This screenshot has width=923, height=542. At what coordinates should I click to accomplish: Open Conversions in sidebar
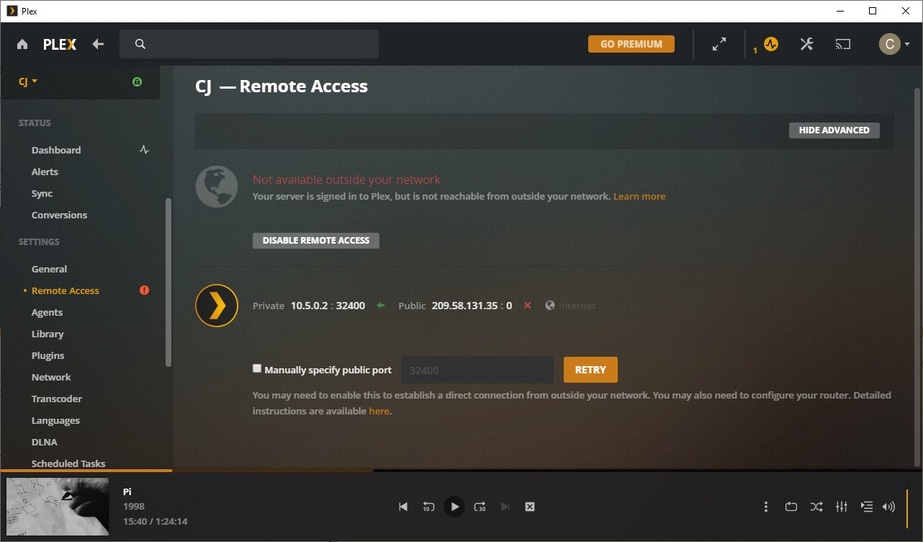point(59,215)
